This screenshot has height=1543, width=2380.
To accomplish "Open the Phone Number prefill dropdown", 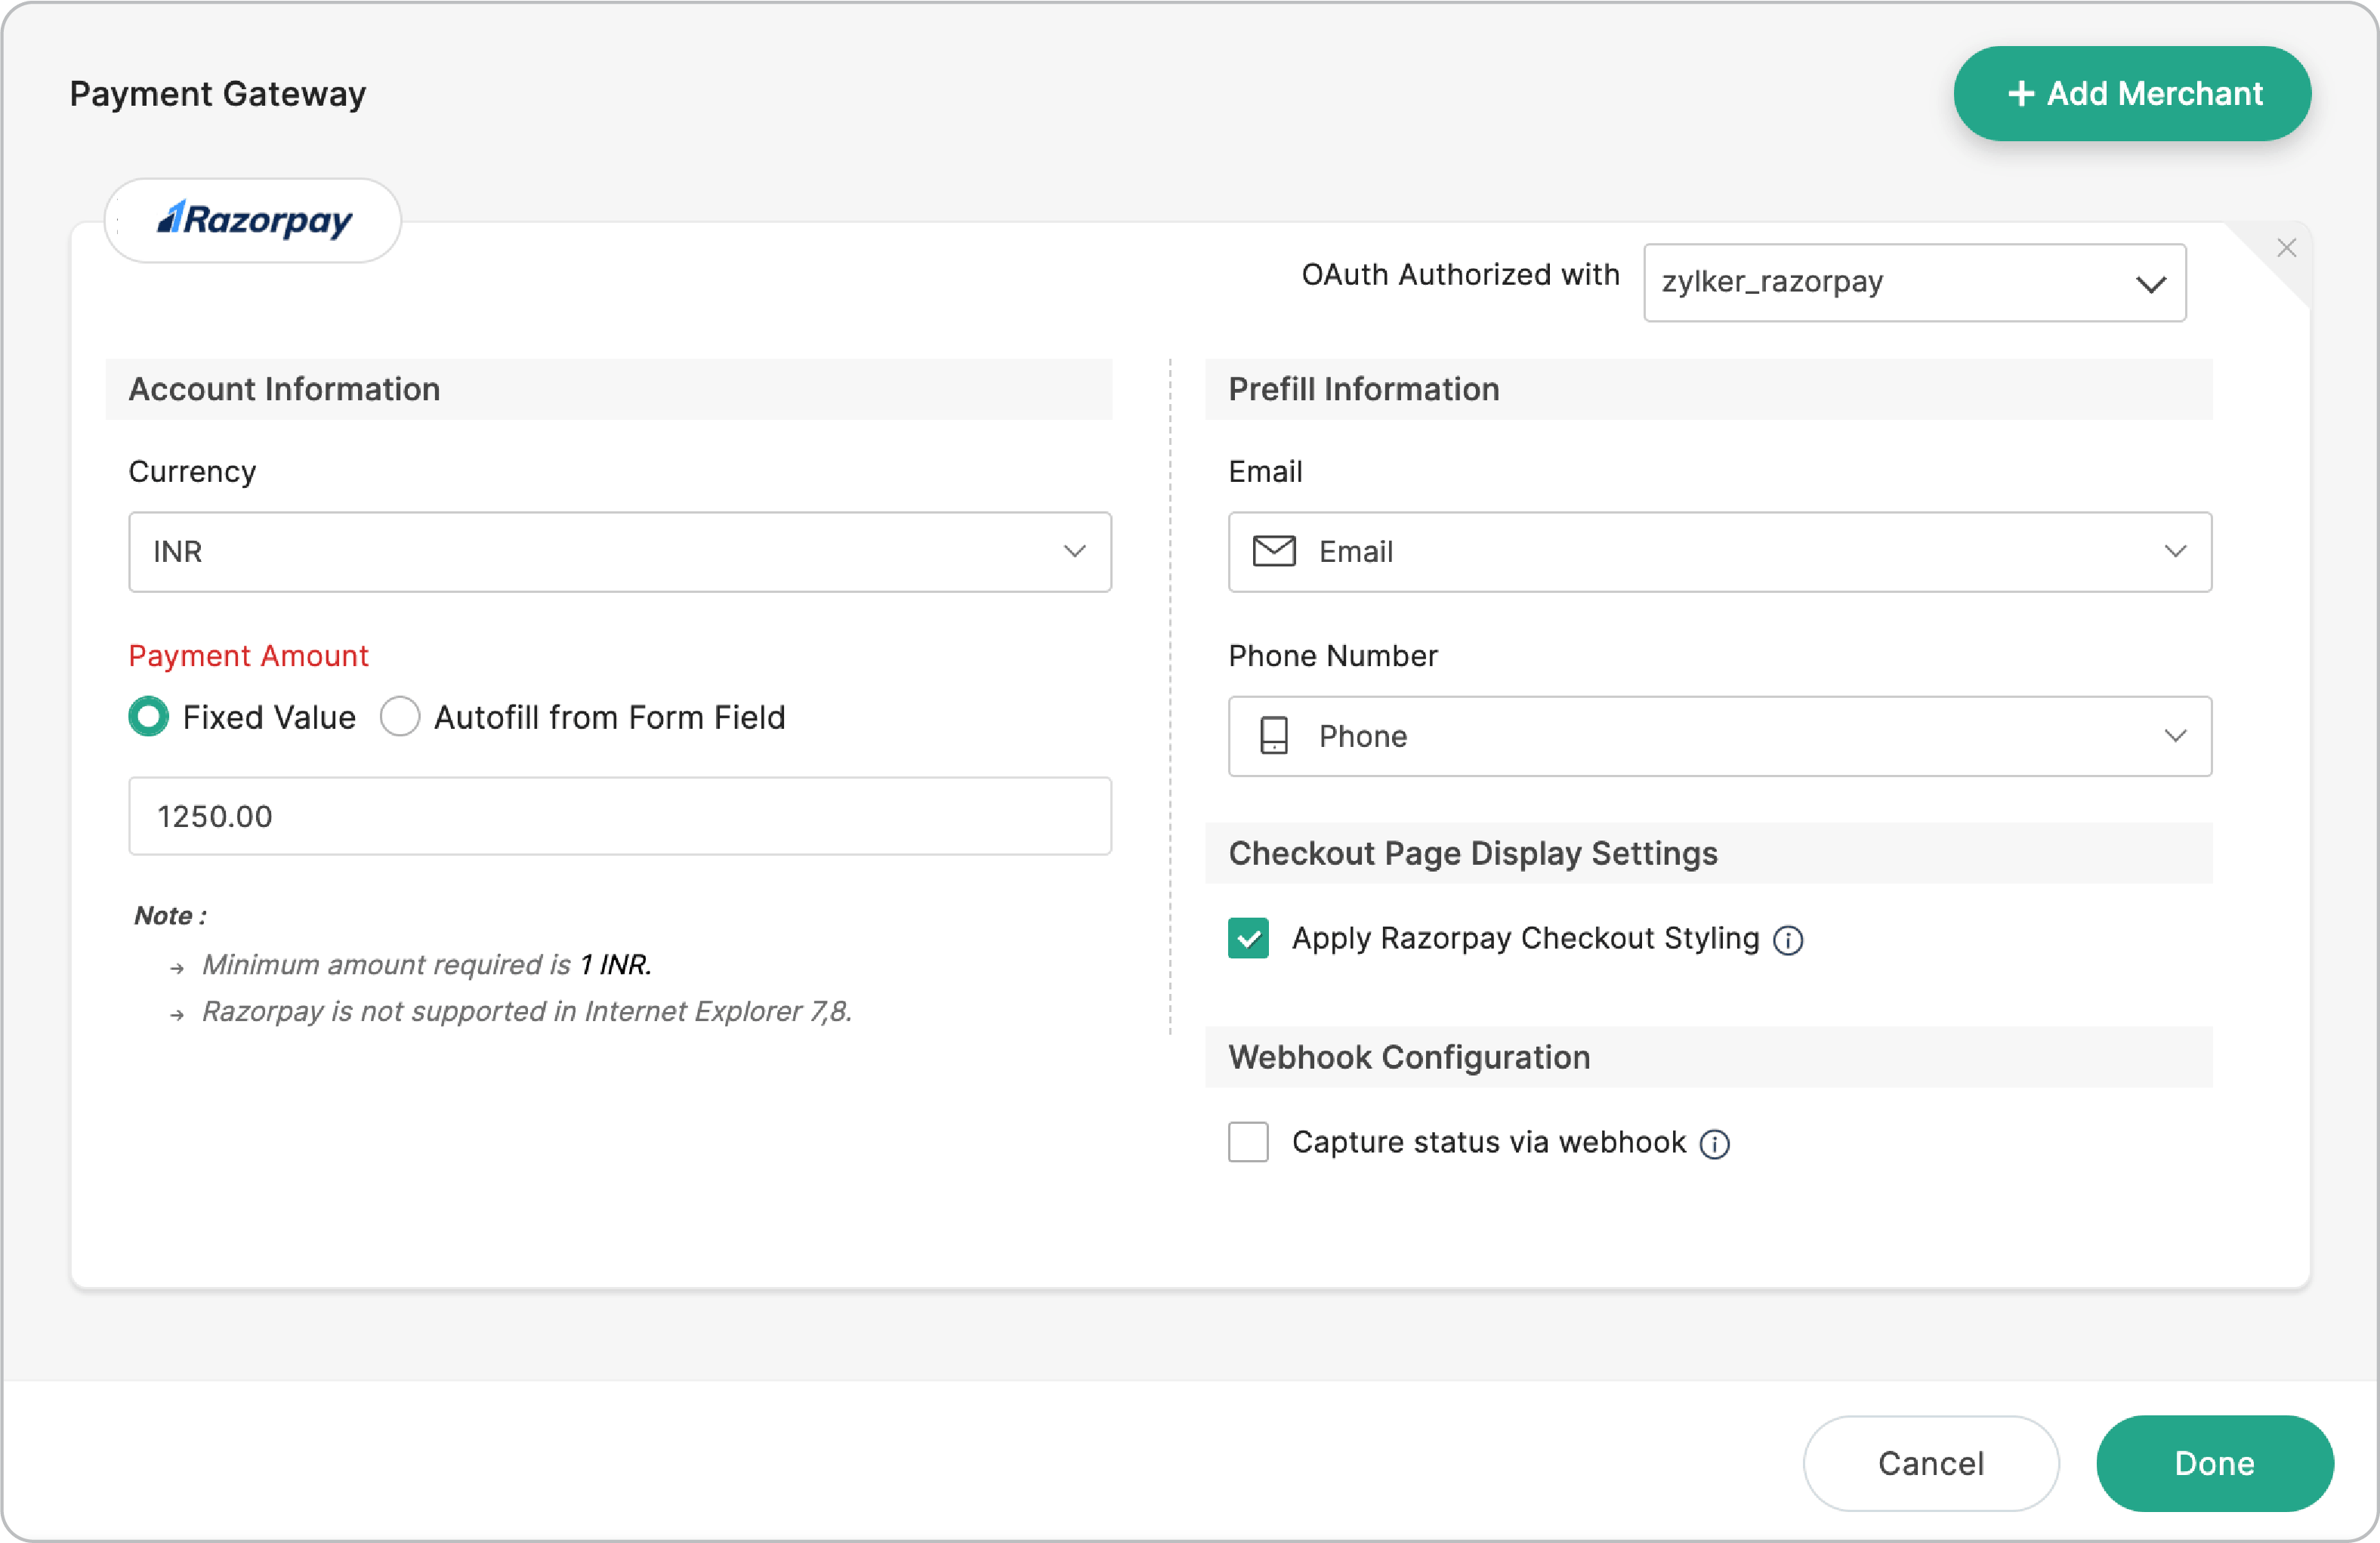I will tap(2177, 736).
